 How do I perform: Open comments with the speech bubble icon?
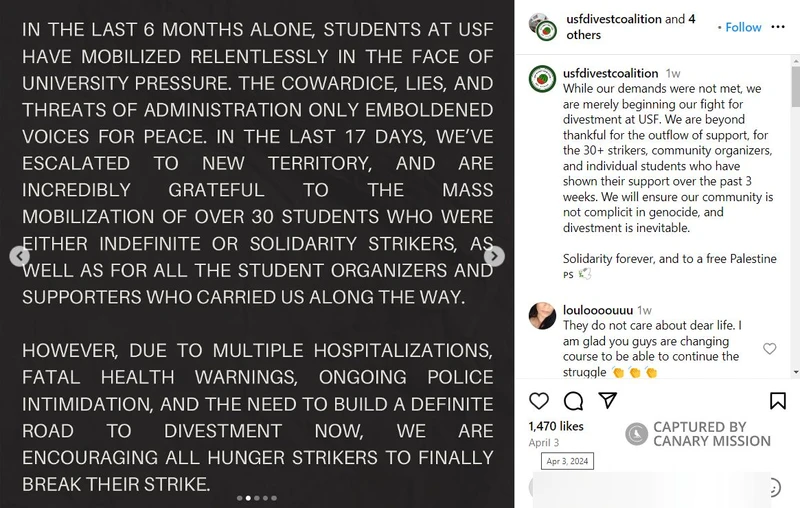[x=573, y=401]
